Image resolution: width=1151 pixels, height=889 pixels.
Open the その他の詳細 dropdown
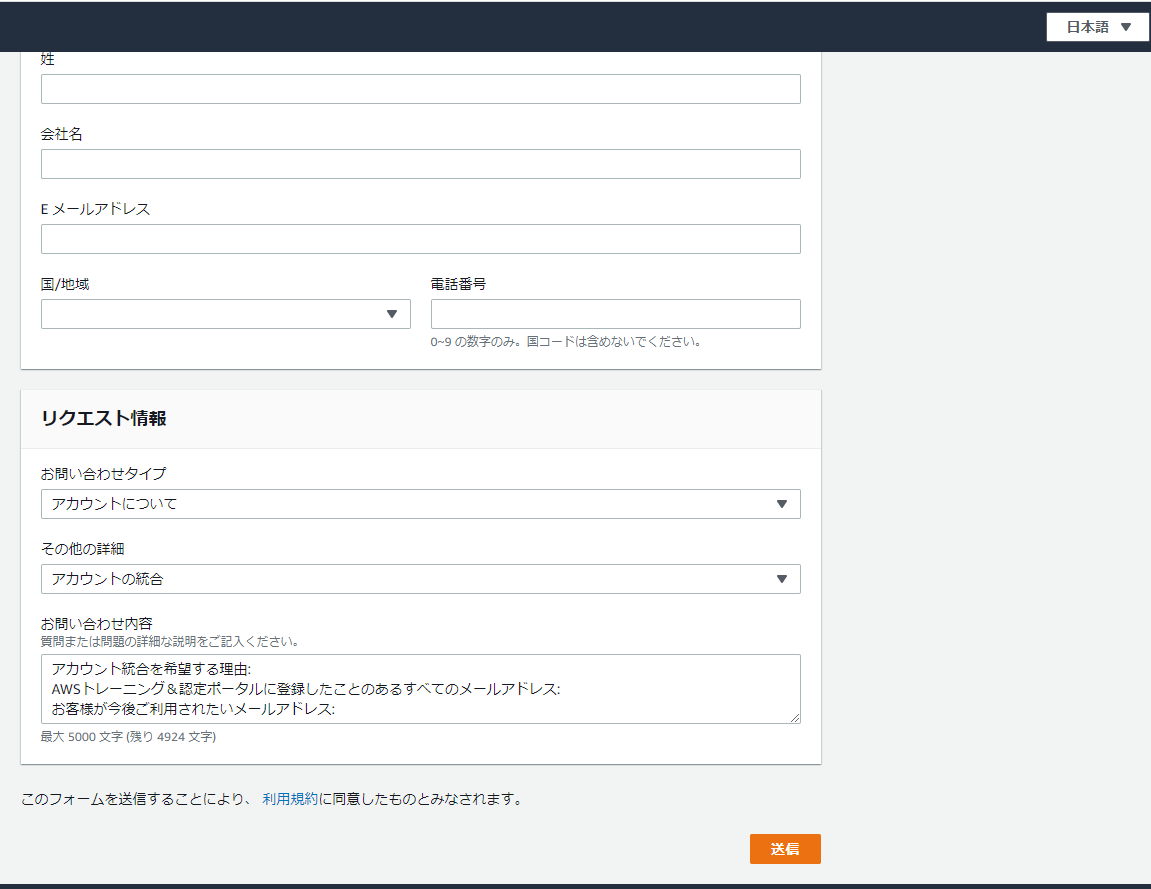click(421, 578)
